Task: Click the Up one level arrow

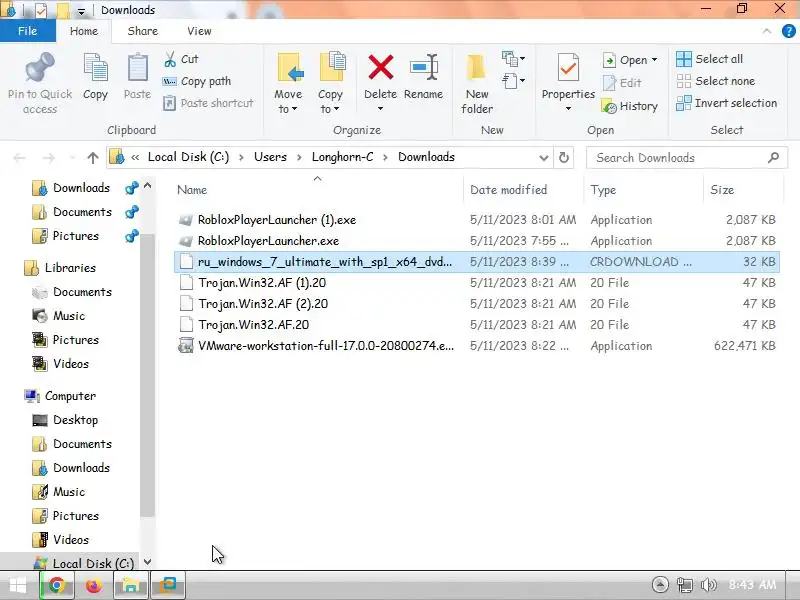Action: click(92, 158)
